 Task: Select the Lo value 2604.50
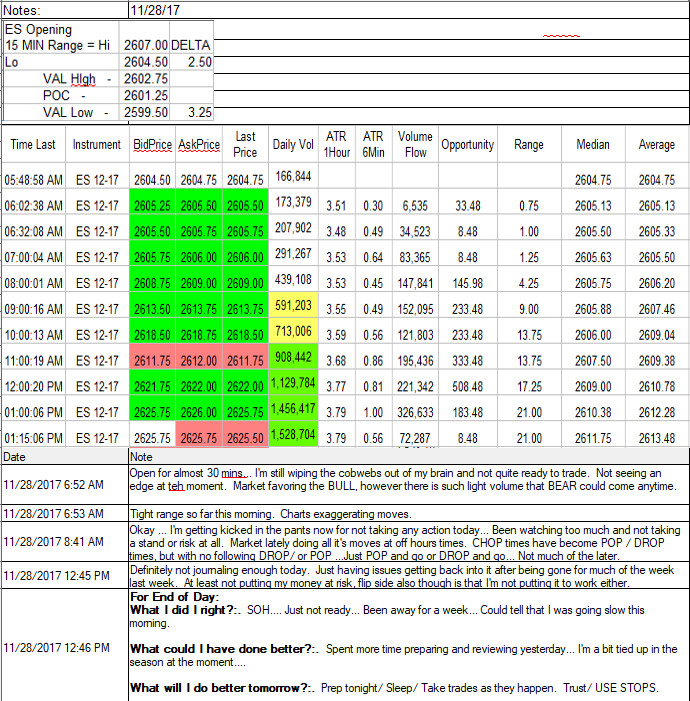[x=144, y=62]
